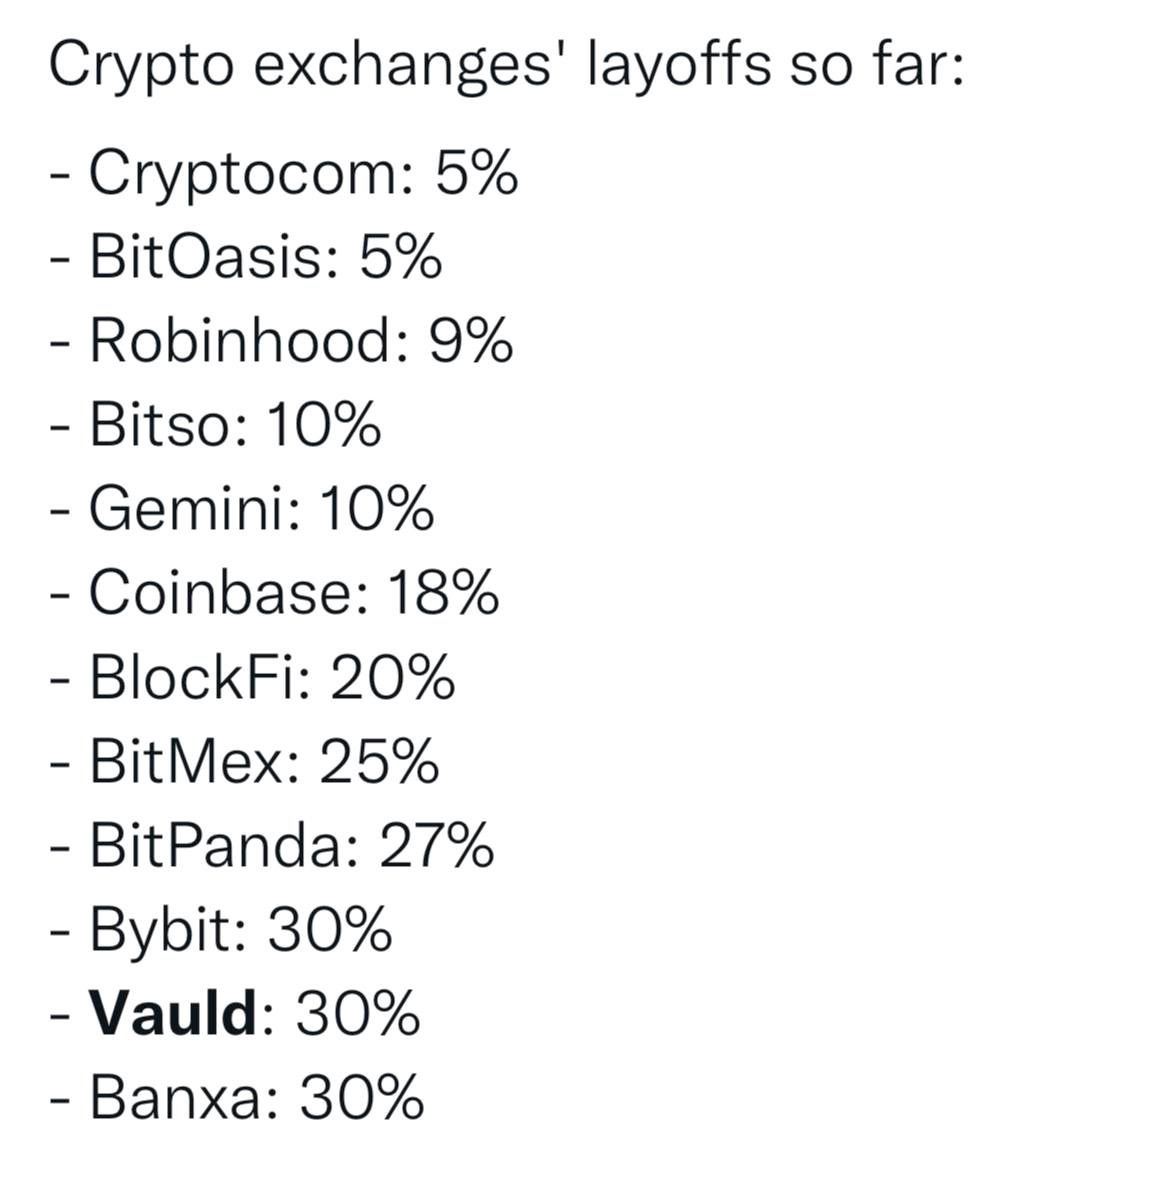Click the BitOasis 5% entry
Image resolution: width=1169 pixels, height=1179 pixels.
(246, 256)
